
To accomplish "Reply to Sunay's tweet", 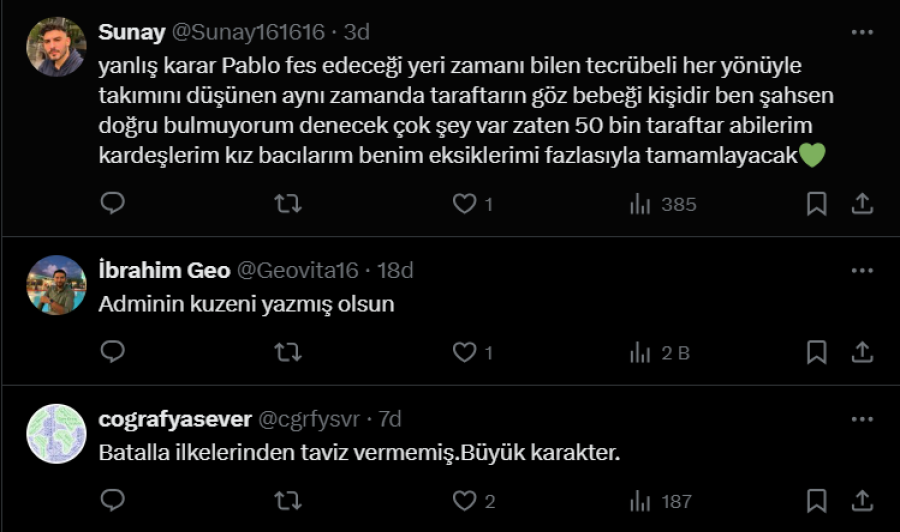I will click(x=113, y=204).
